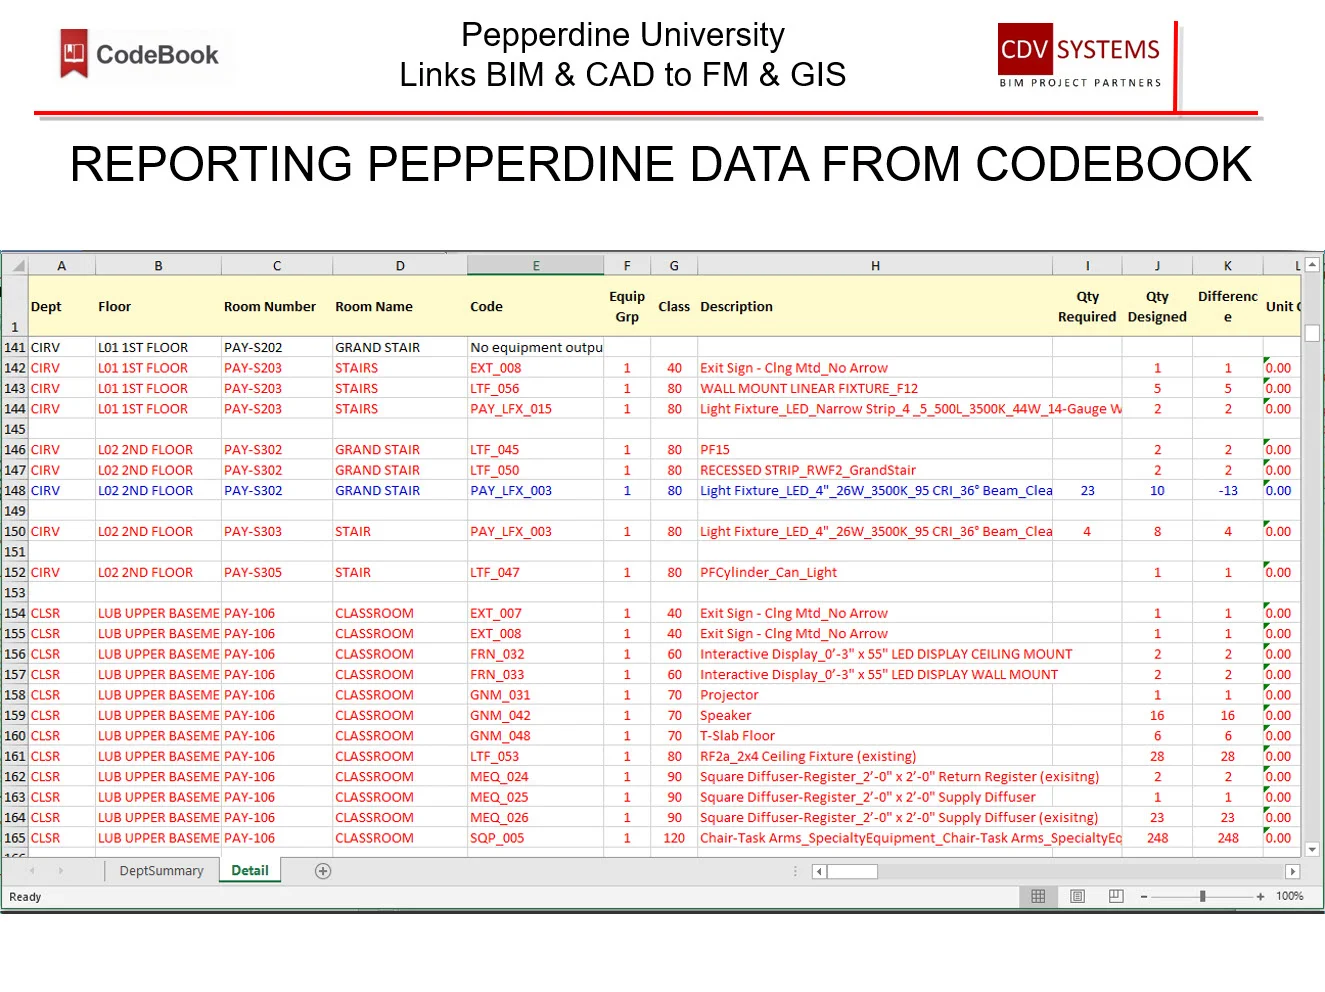Click difference value -13
Image resolution: width=1325 pixels, height=992 pixels.
(x=1228, y=491)
